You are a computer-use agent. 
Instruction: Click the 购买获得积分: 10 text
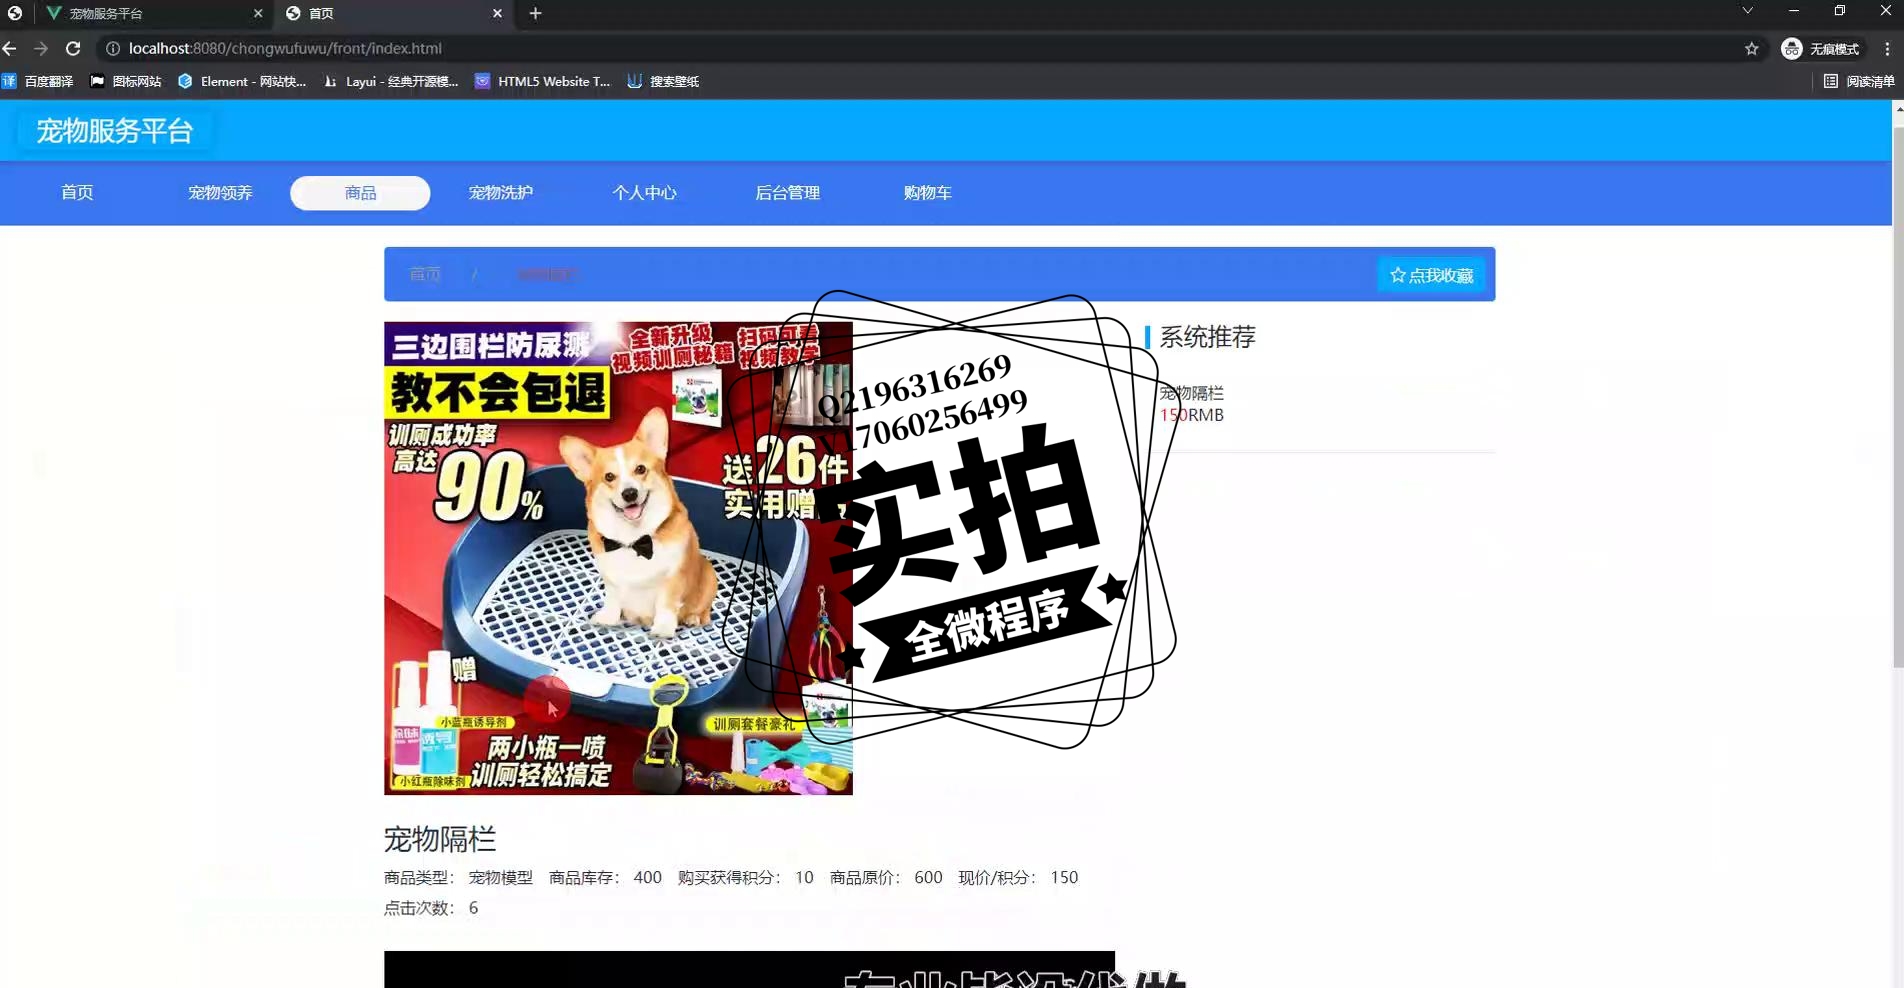tap(746, 878)
